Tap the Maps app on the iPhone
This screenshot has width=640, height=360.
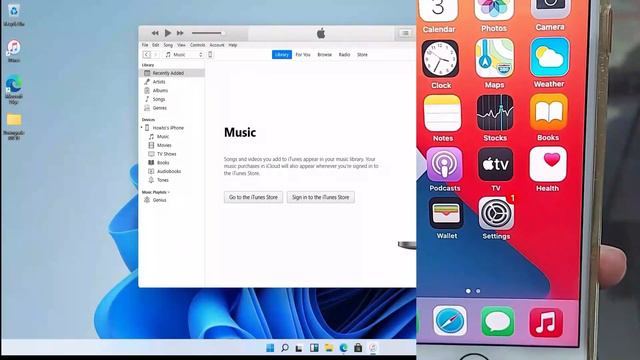494,58
